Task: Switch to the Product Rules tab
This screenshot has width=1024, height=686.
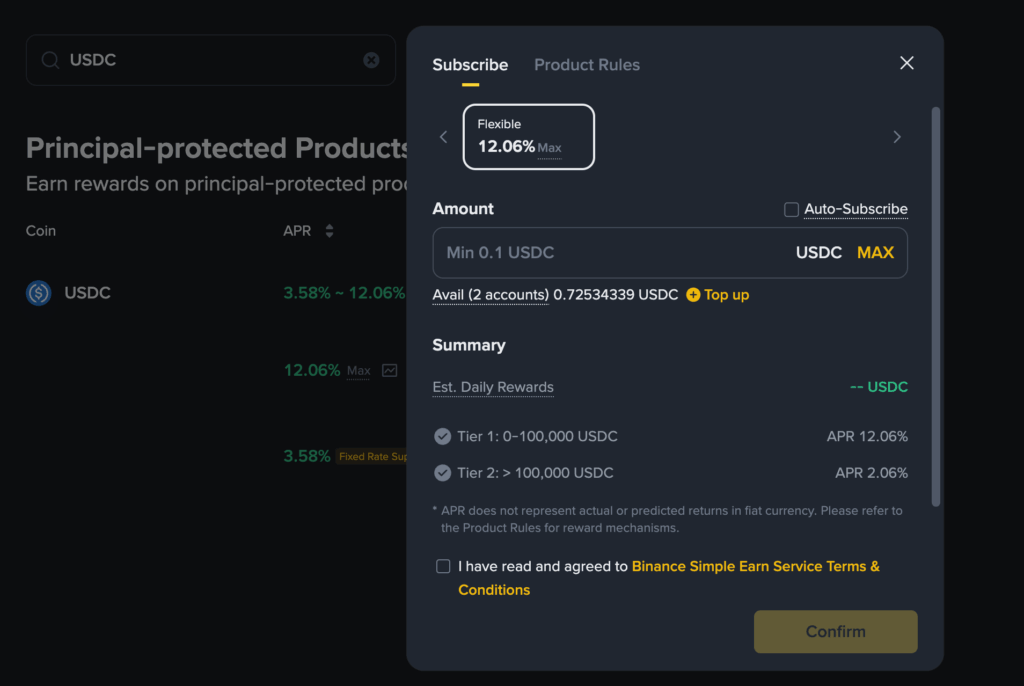Action: tap(587, 65)
